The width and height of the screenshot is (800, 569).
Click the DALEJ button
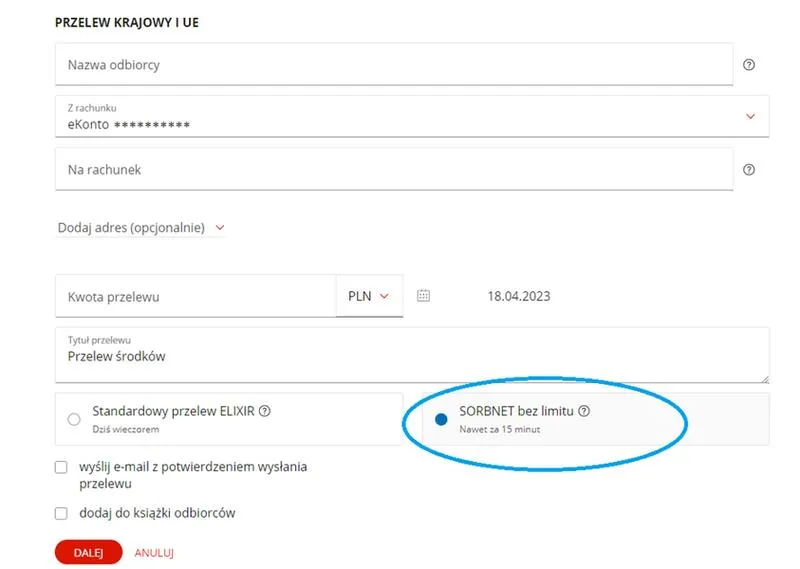pos(88,552)
